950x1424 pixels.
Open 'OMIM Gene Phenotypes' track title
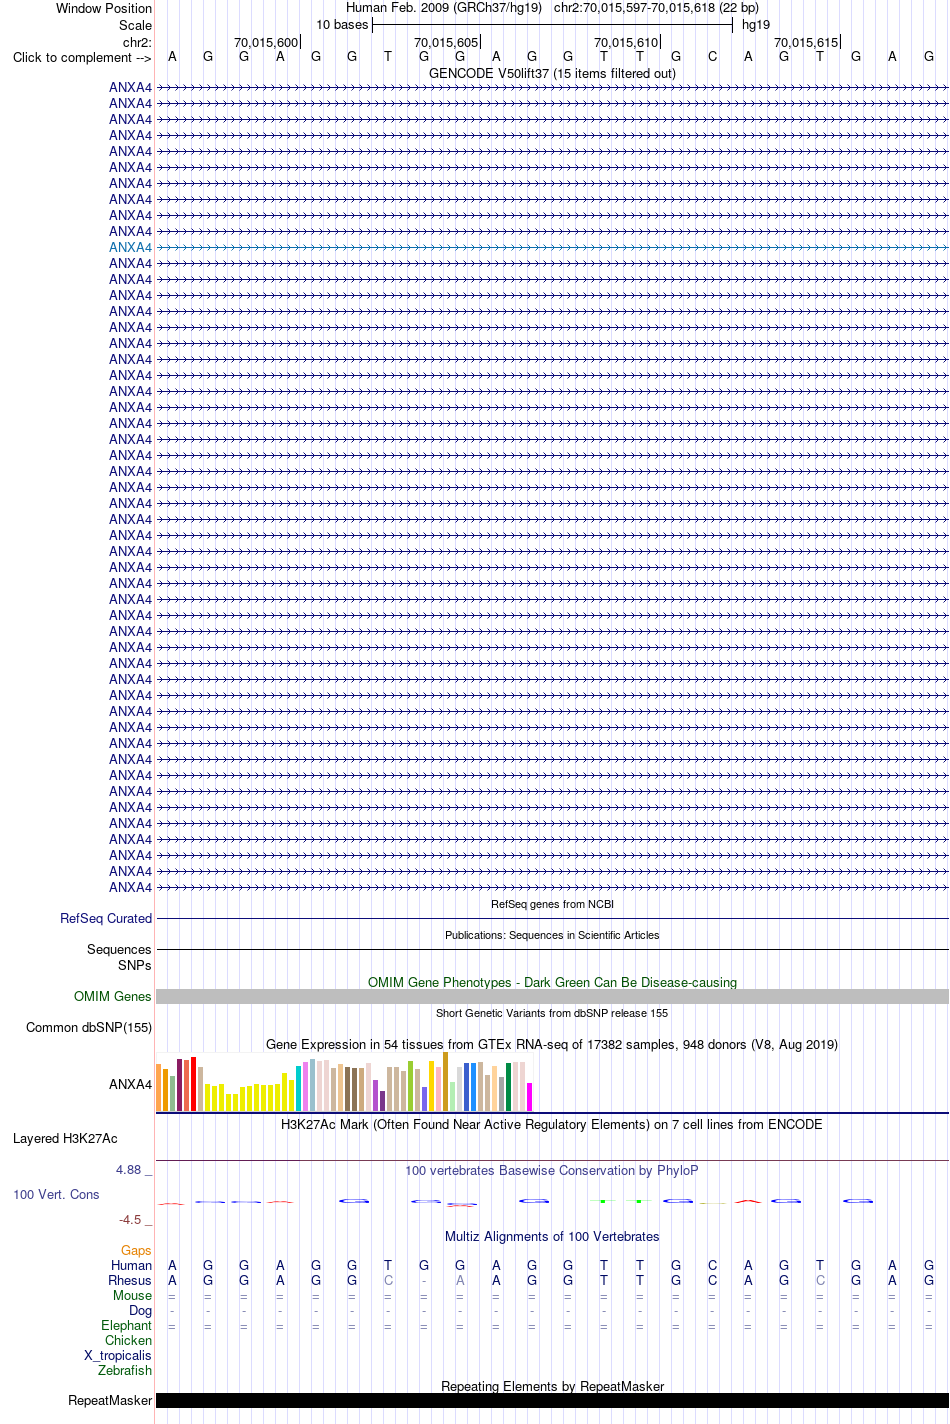point(552,982)
